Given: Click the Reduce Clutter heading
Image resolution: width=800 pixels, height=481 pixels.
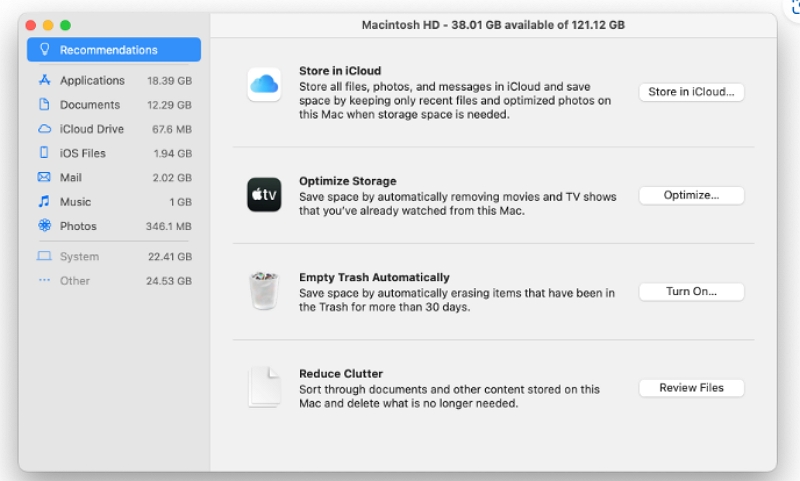Looking at the screenshot, I should pos(341,373).
